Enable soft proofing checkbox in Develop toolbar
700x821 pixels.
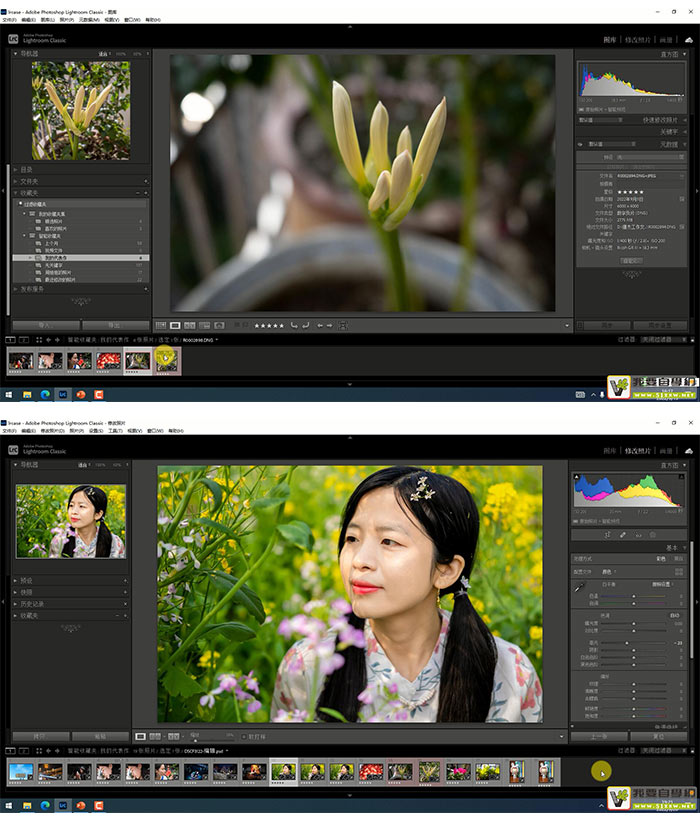pyautogui.click(x=244, y=737)
